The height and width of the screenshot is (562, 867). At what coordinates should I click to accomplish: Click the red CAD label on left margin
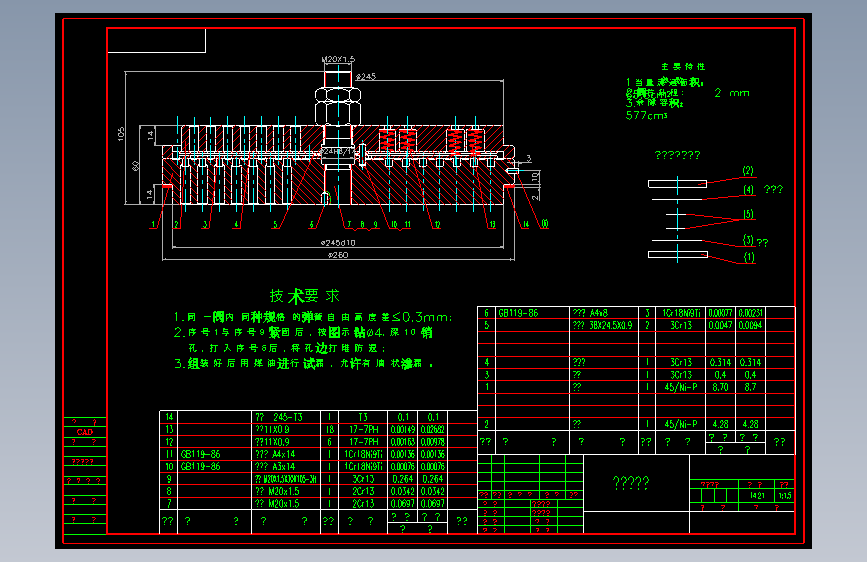click(85, 432)
